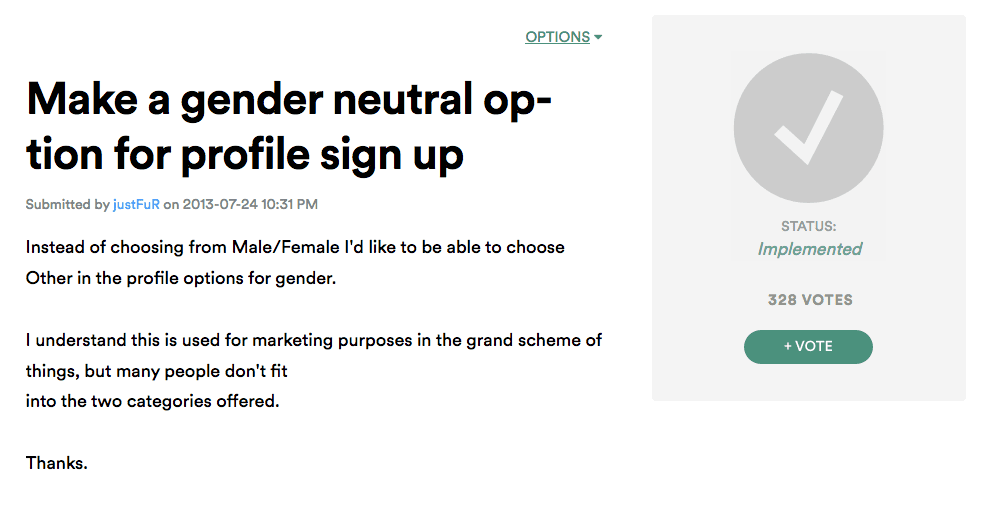The image size is (986, 514).
Task: Click the Implemented status text
Action: 809,249
